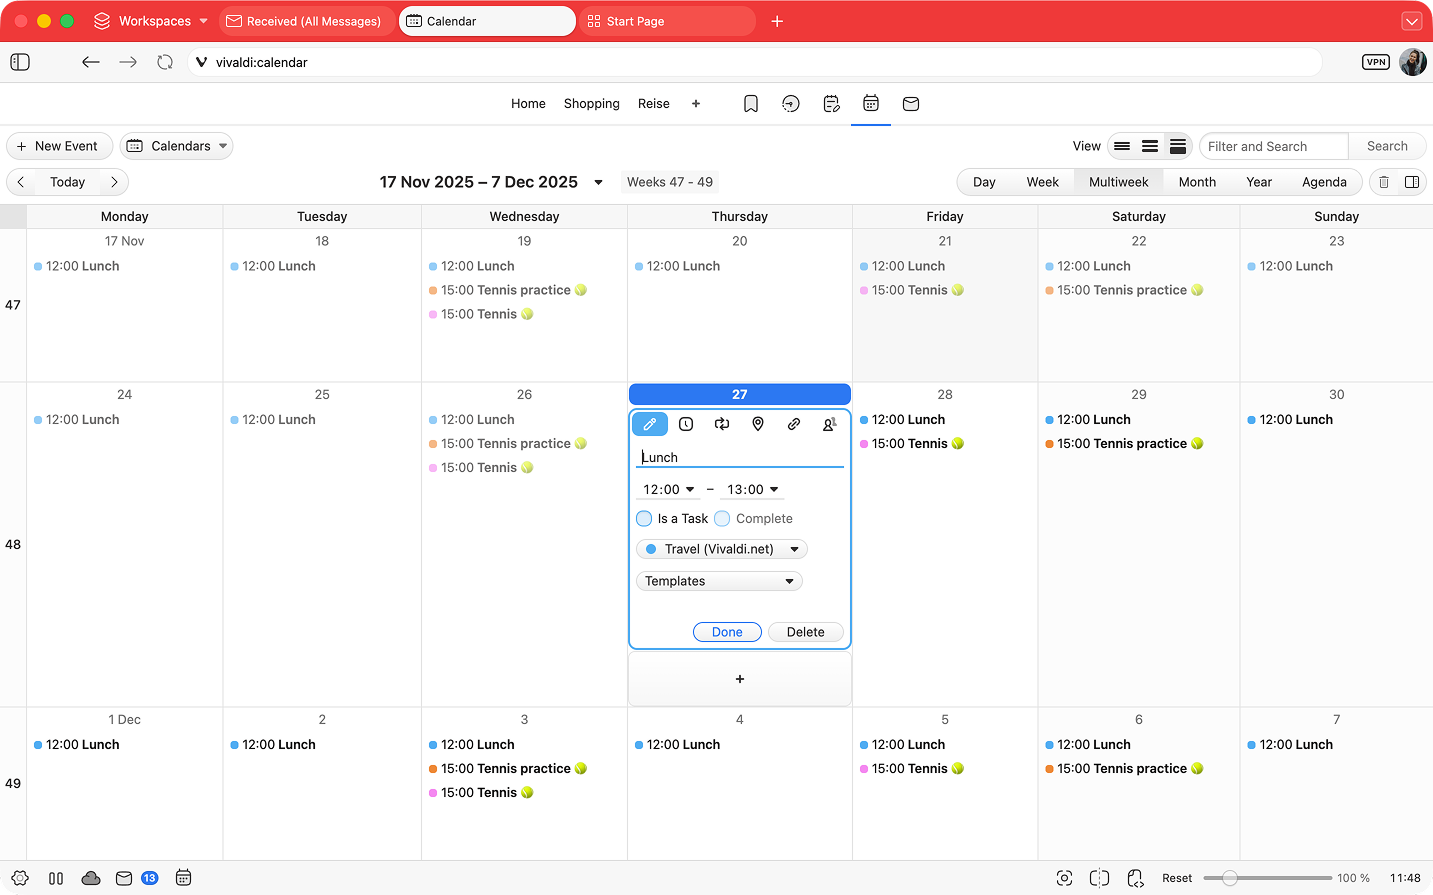This screenshot has width=1433, height=895.
Task: Open the link tab in event editor
Action: (x=794, y=424)
